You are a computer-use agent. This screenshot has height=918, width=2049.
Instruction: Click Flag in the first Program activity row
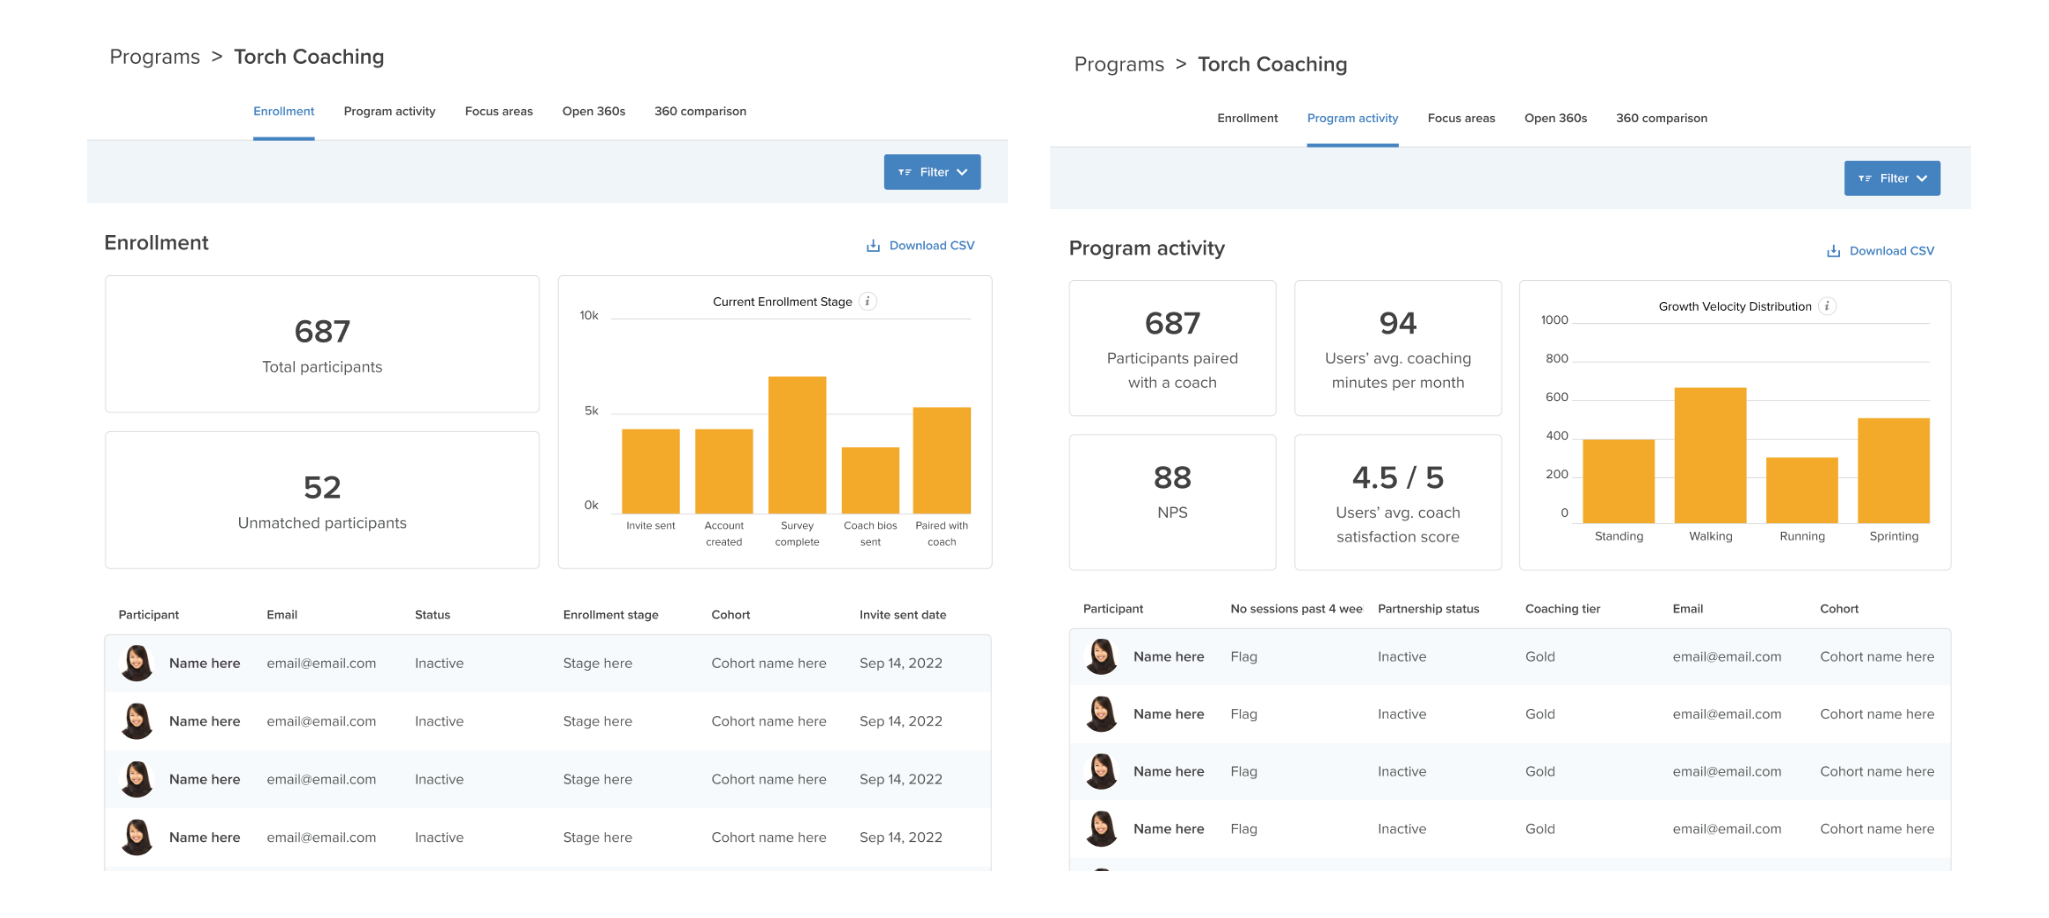pyautogui.click(x=1244, y=657)
